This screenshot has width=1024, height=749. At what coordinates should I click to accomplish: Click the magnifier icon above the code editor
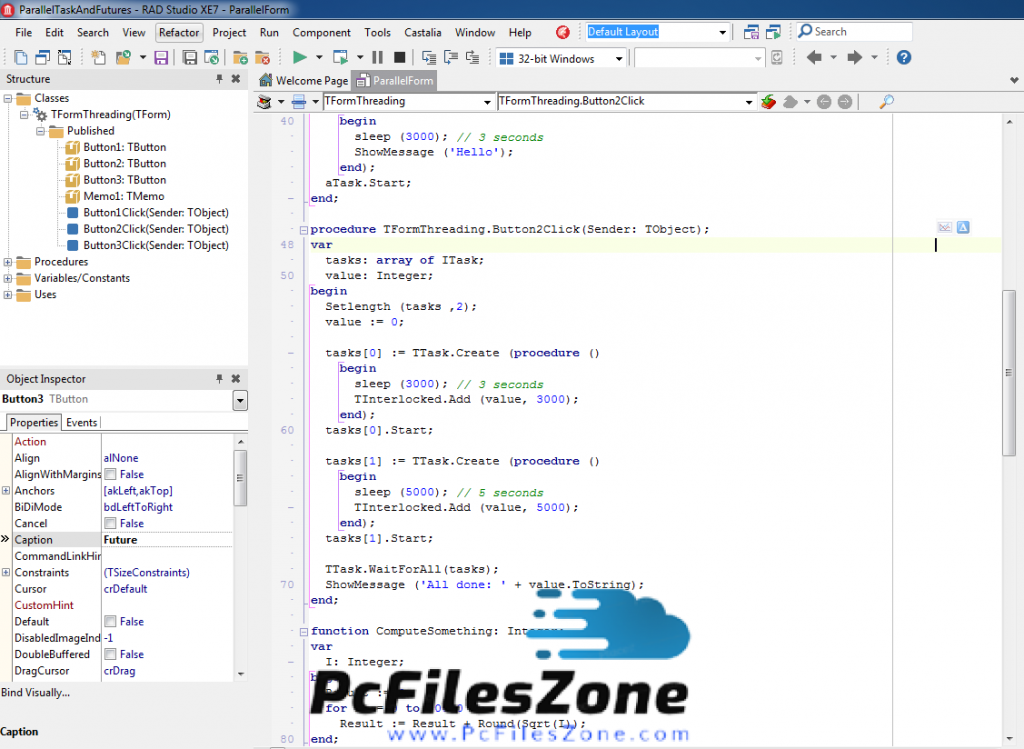pos(885,101)
